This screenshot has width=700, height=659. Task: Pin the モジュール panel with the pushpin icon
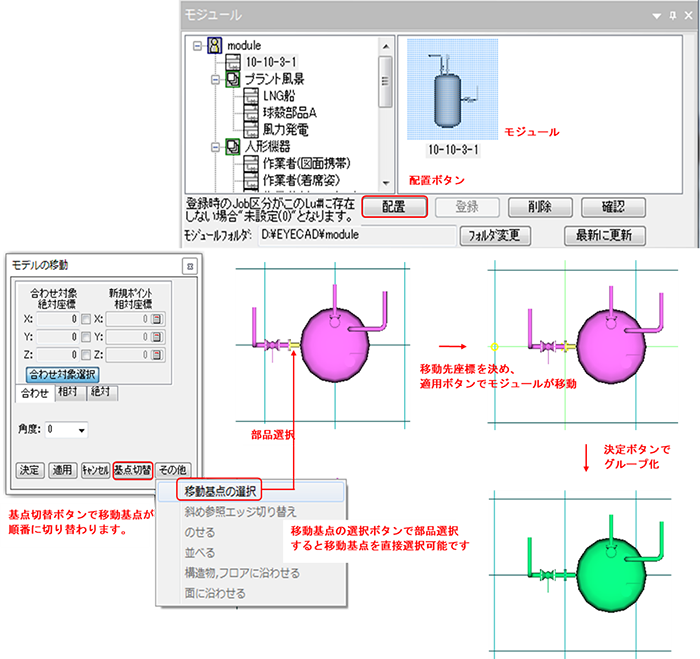tap(672, 16)
